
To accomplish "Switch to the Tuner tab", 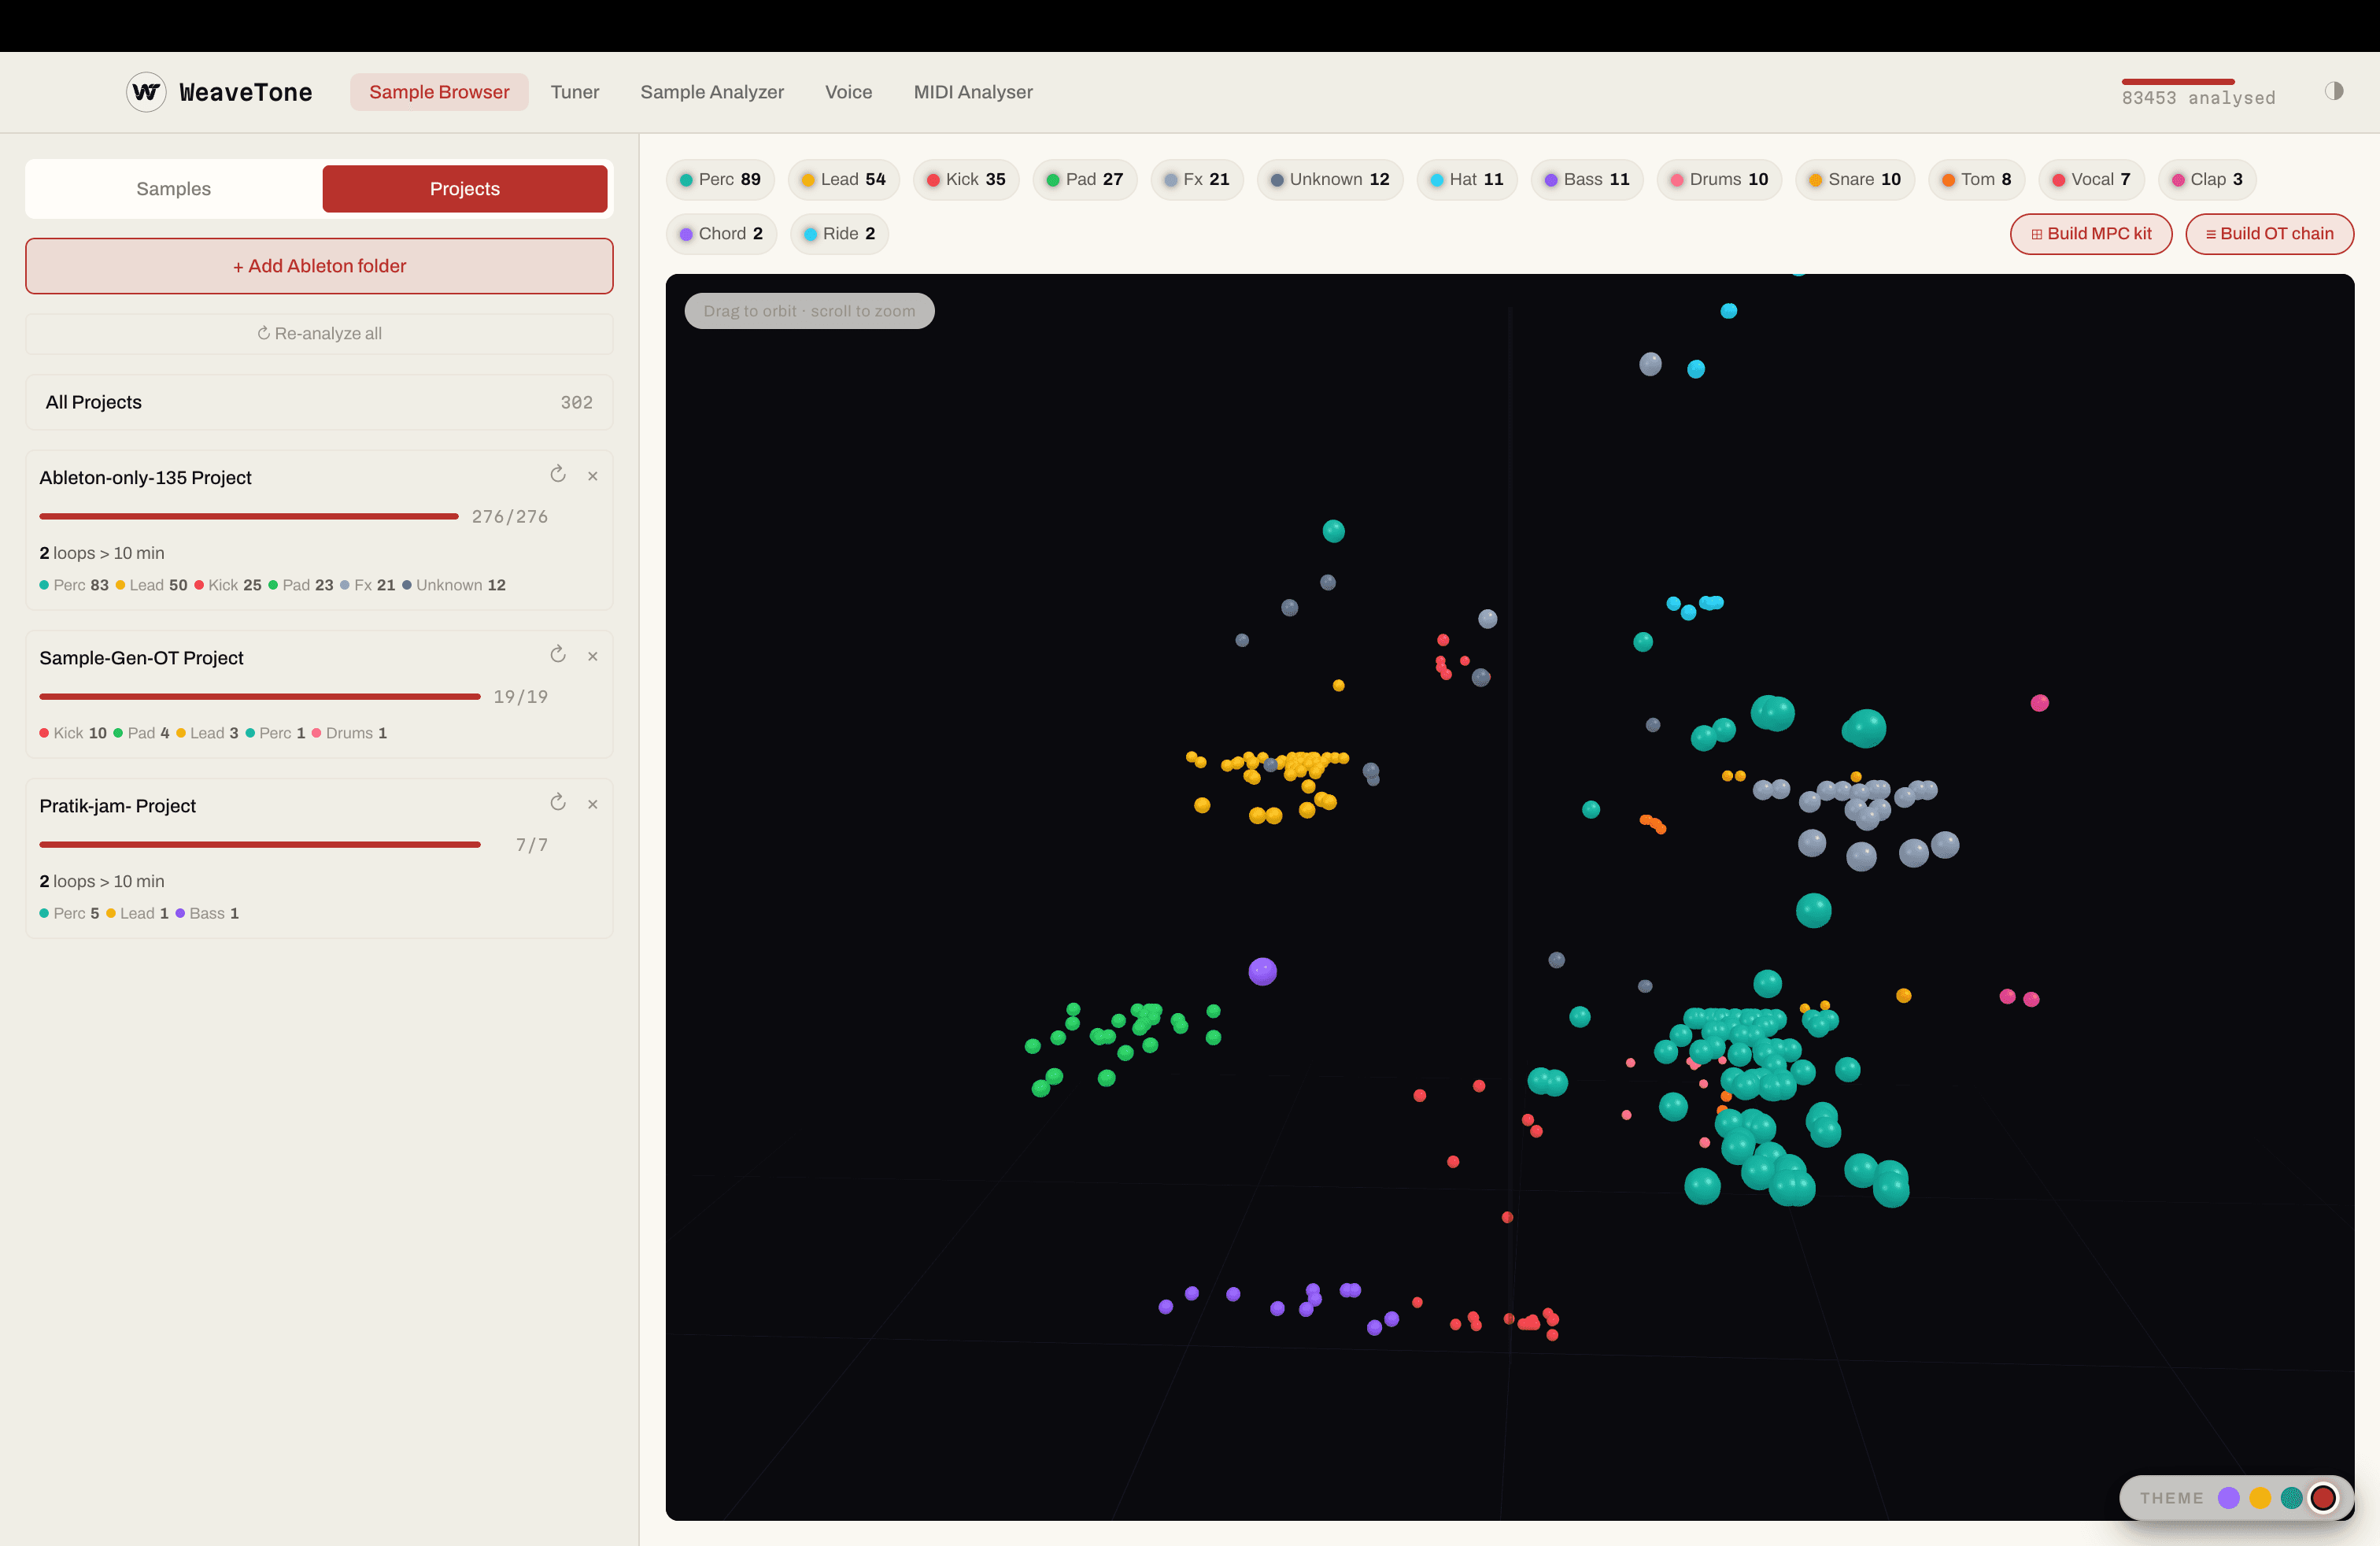I will tap(575, 92).
